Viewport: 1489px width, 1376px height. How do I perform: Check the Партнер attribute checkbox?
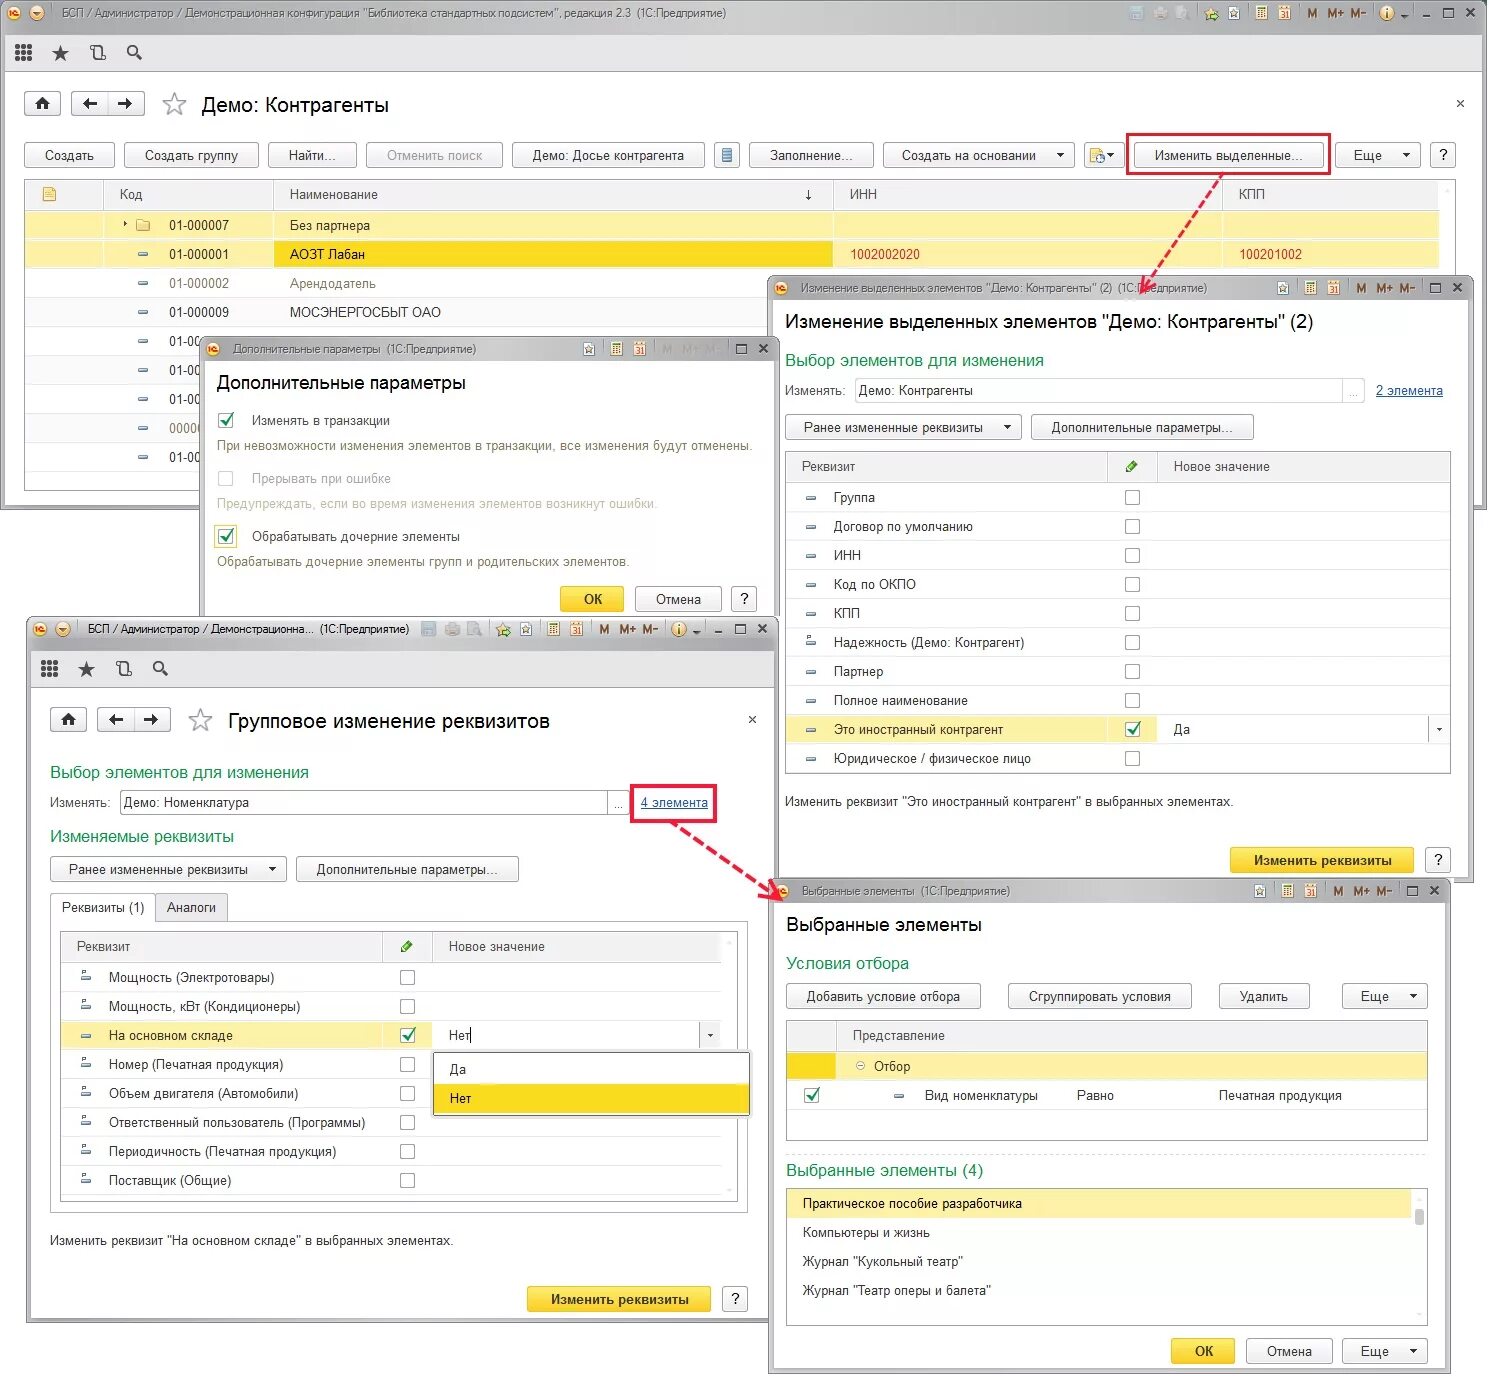[x=1132, y=671]
